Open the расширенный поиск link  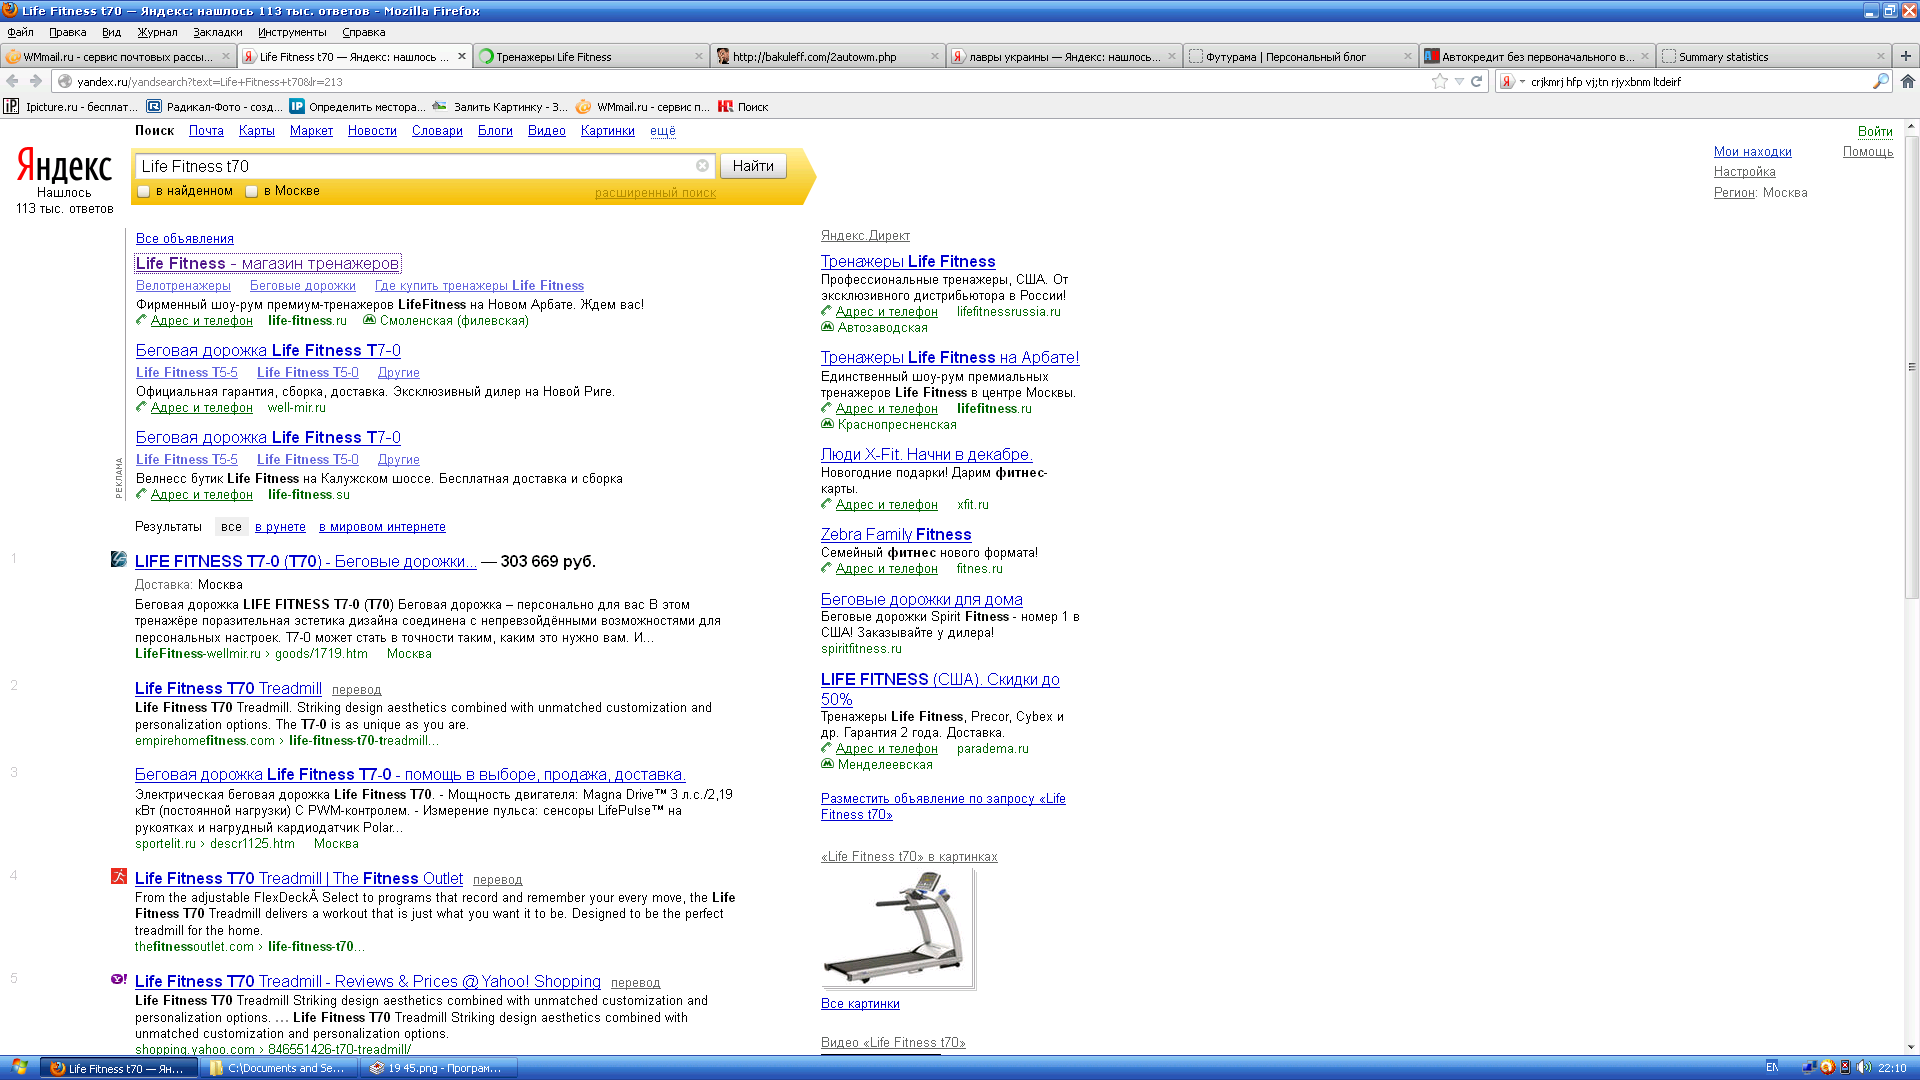655,193
